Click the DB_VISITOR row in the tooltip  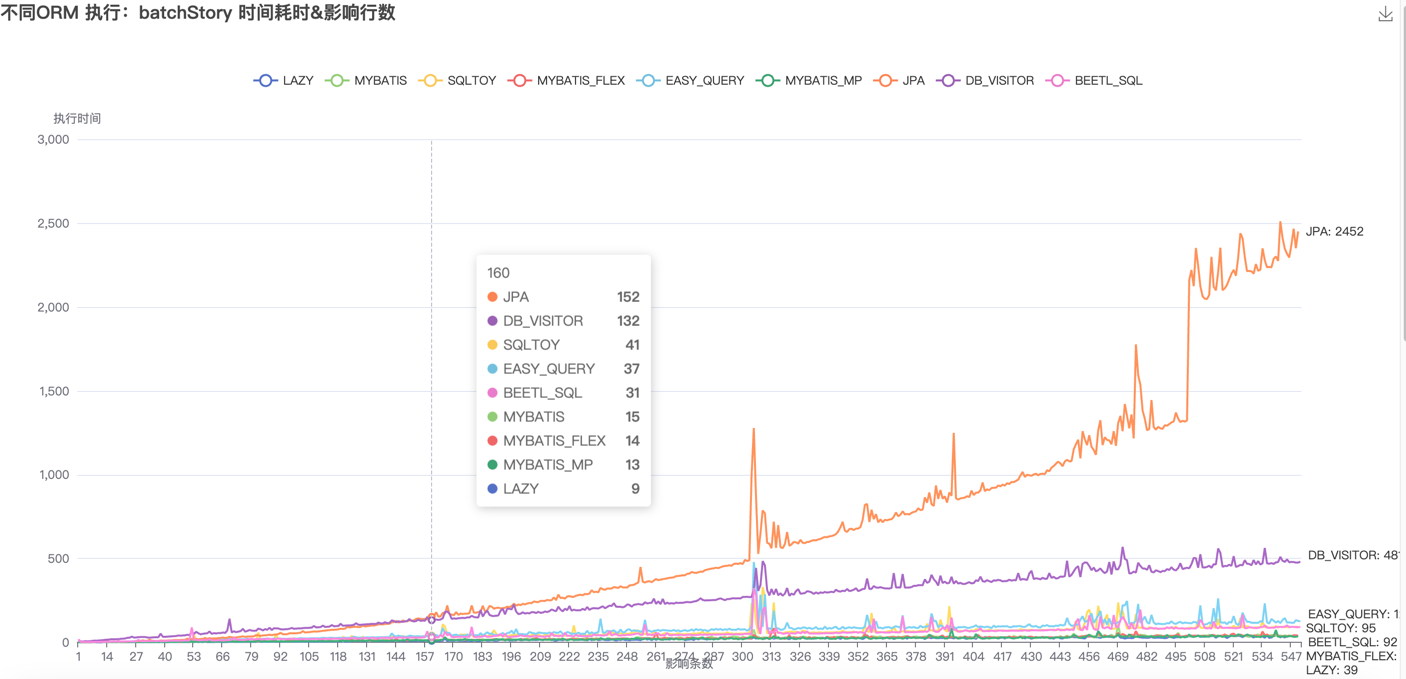coord(563,321)
